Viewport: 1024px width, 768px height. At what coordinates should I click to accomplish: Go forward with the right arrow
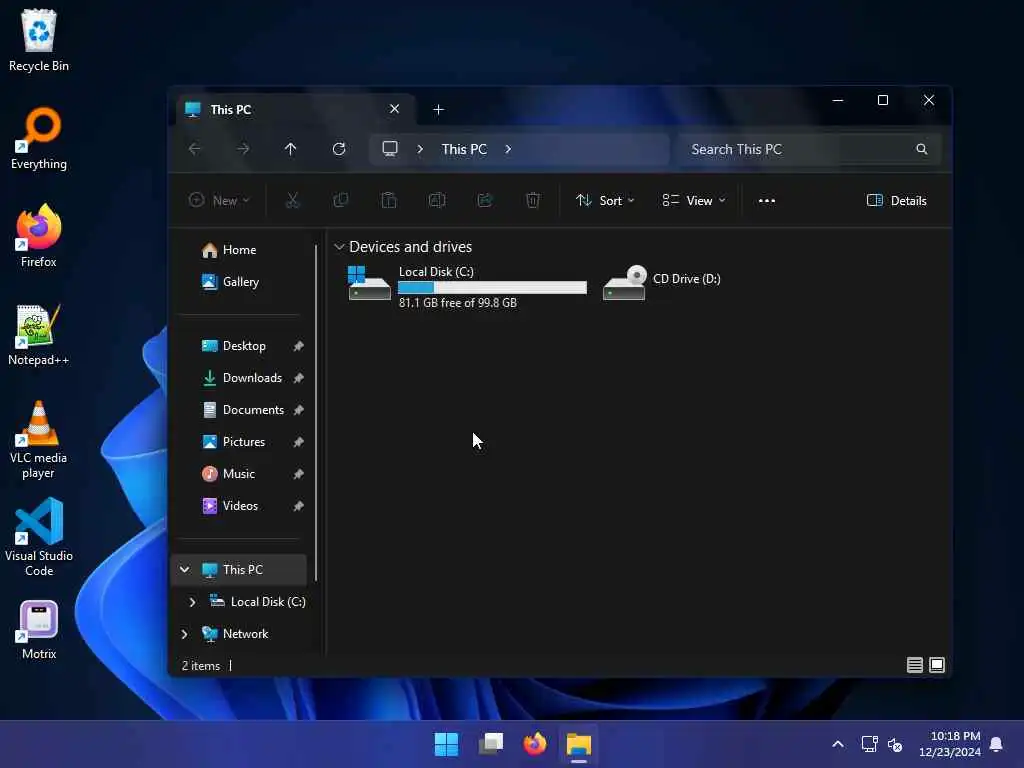(x=243, y=149)
